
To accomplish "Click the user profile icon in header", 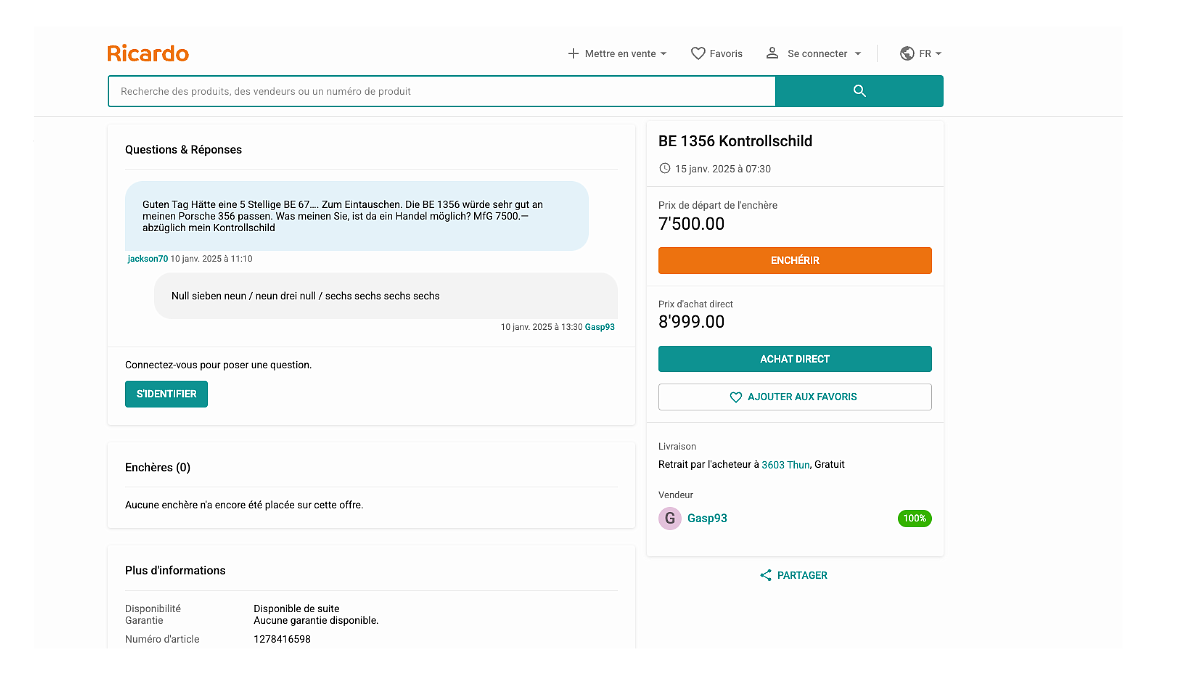I will click(x=772, y=53).
